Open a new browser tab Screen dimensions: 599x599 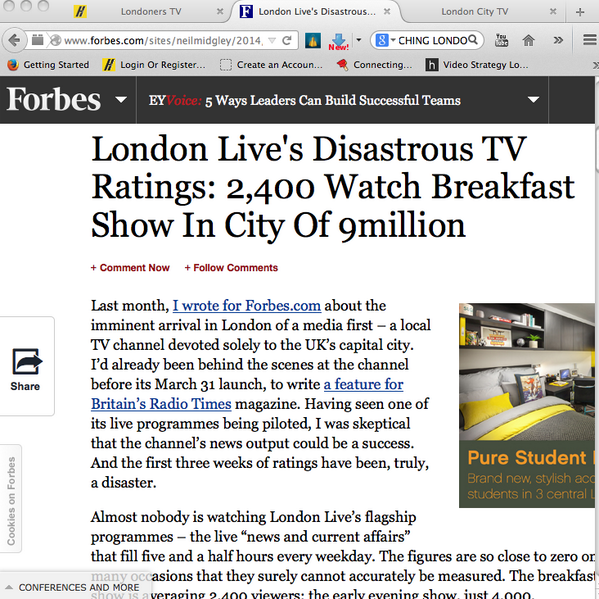pyautogui.click(x=580, y=12)
